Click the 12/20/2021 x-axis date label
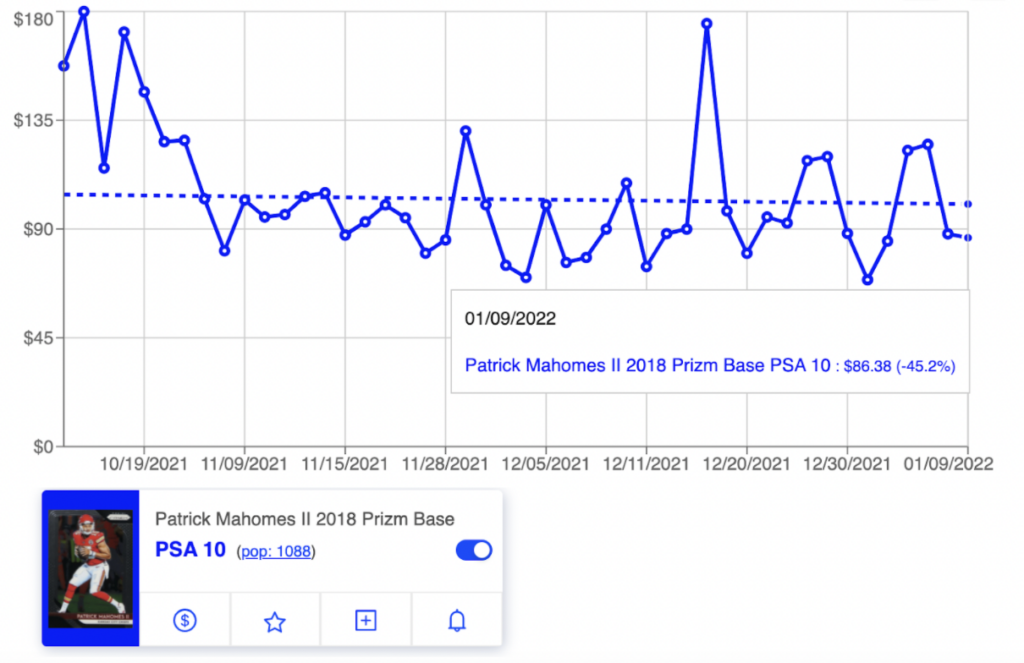1024x663 pixels. (x=747, y=464)
